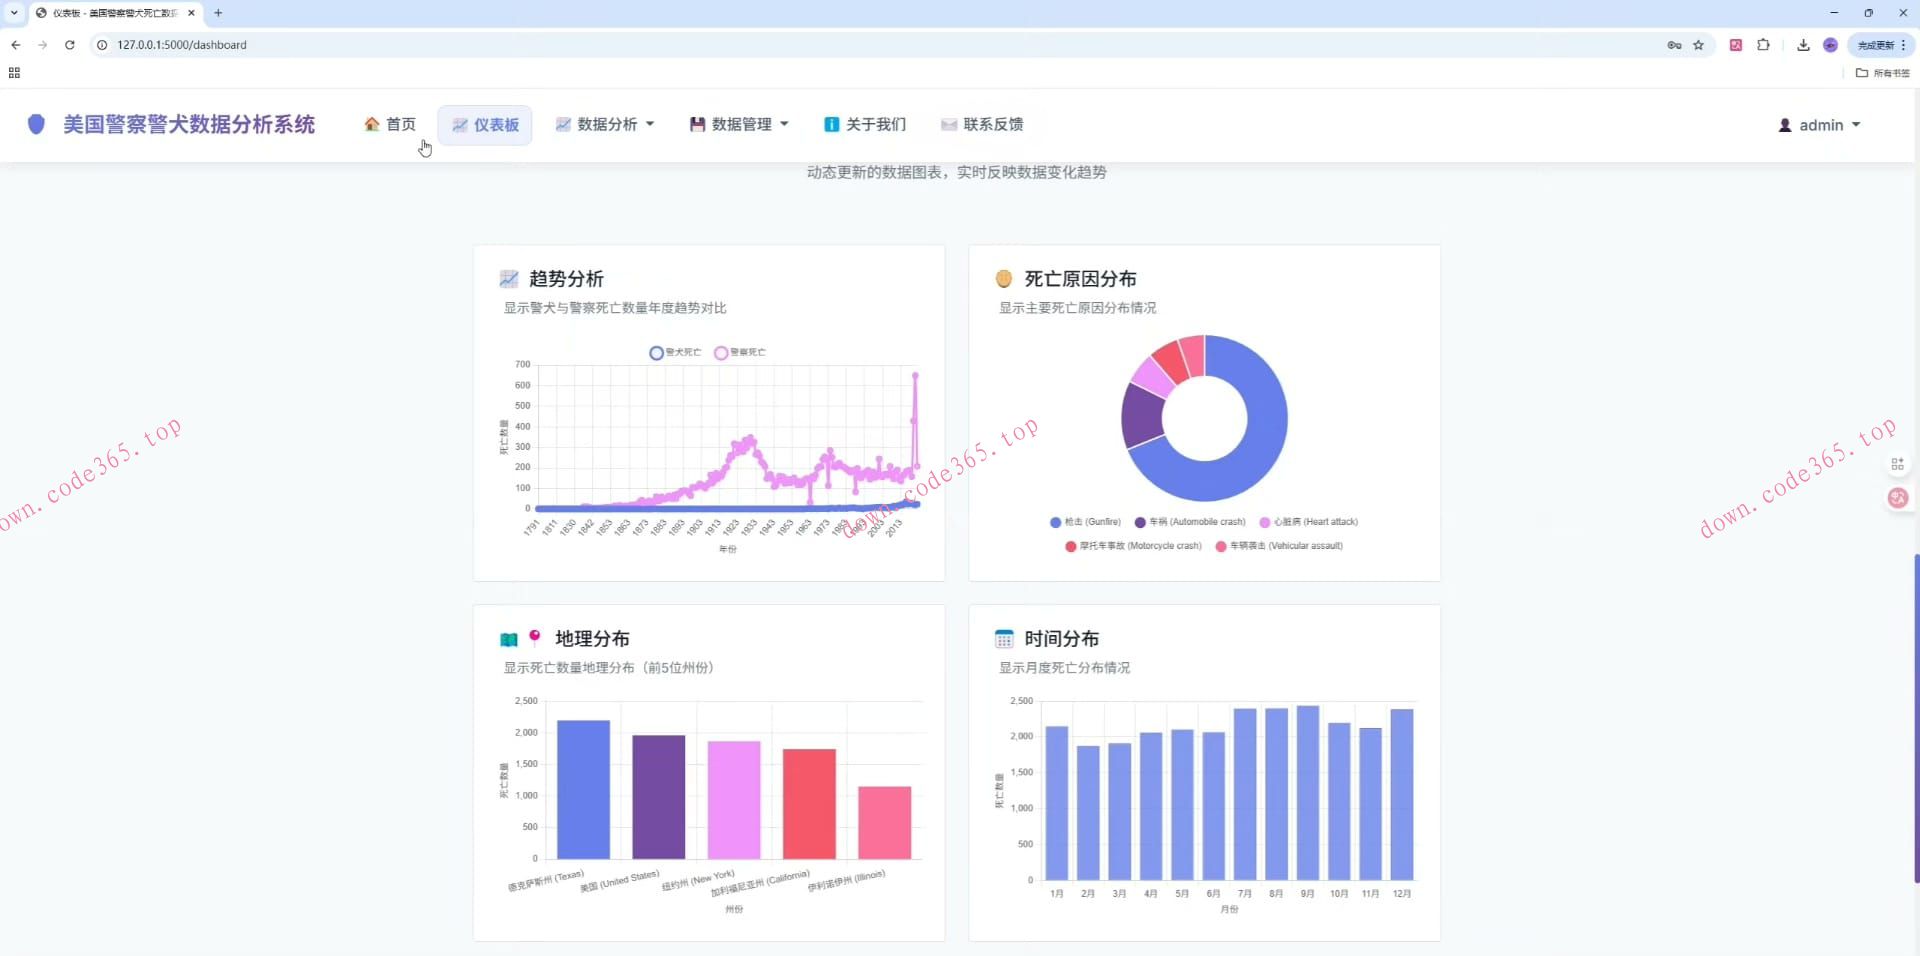Expand the 数据分析 dropdown menu
Screen dimensions: 1920x956
[x=605, y=125]
